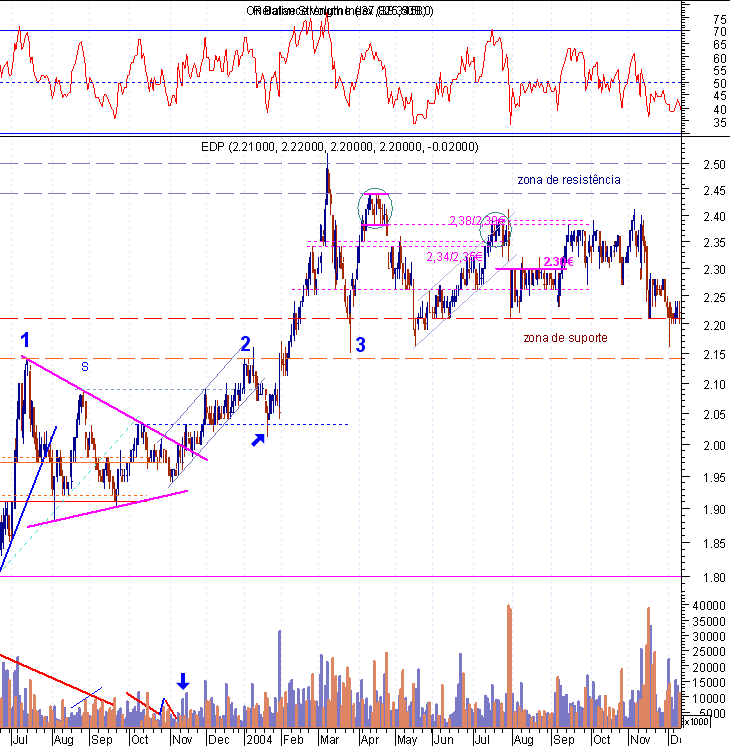Click the 'Jun' month label
Image resolution: width=730 pixels, height=746 pixels.
pyautogui.click(x=443, y=739)
